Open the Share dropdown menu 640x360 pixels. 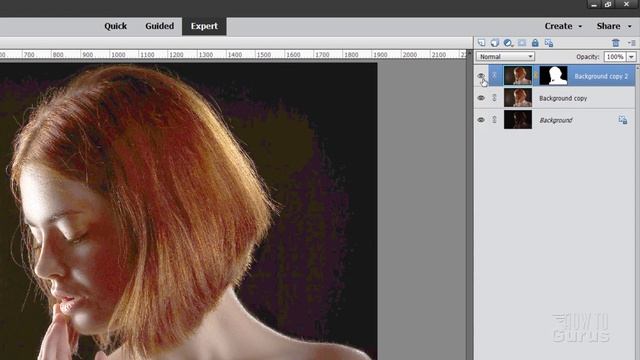point(614,26)
